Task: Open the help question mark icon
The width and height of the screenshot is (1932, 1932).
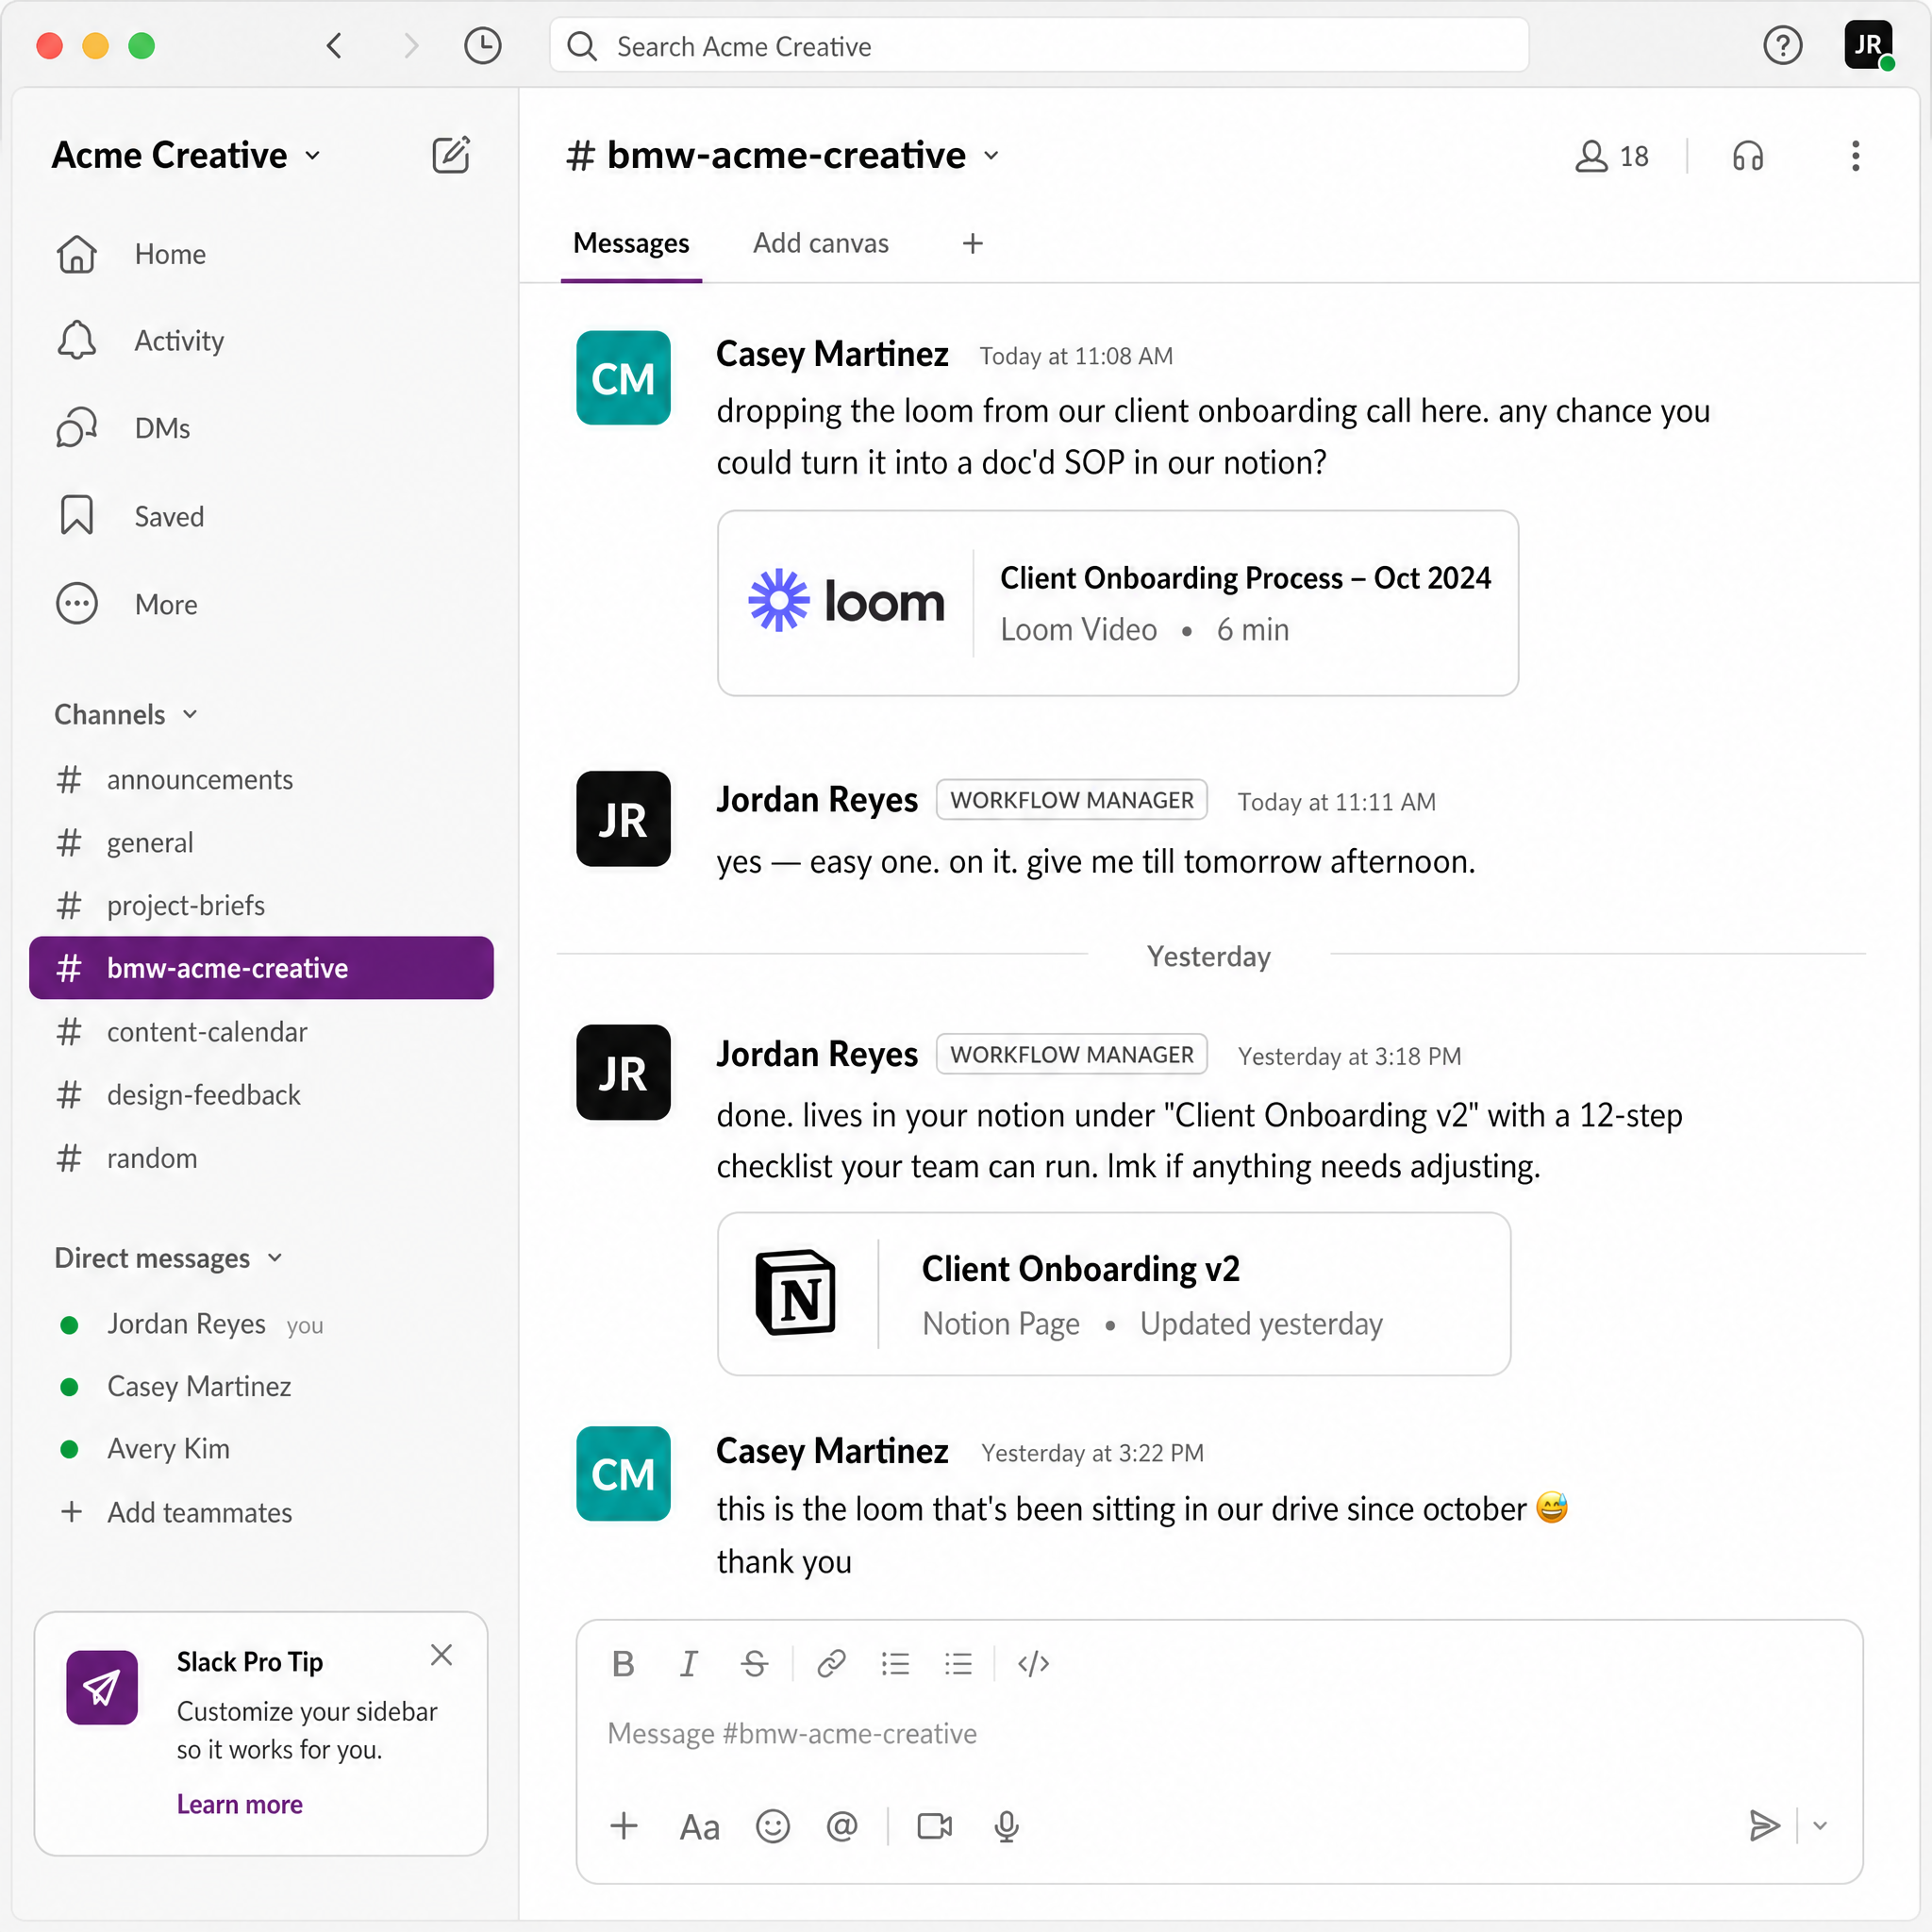Action: [x=1782, y=46]
